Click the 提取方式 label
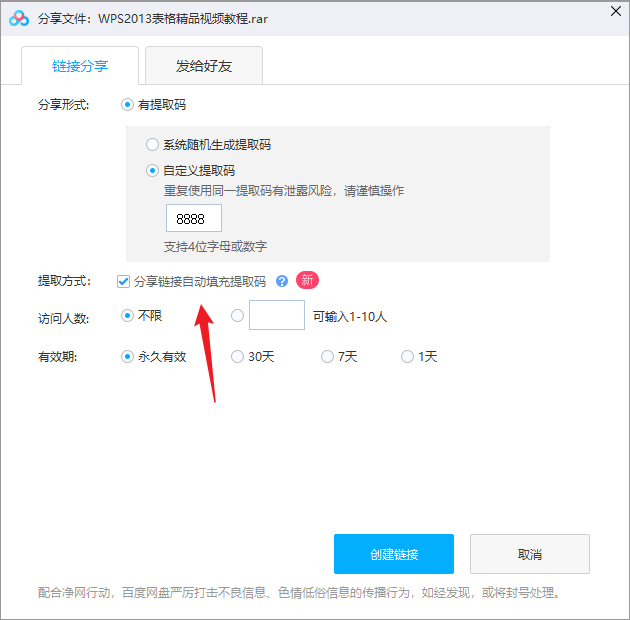 [64, 281]
